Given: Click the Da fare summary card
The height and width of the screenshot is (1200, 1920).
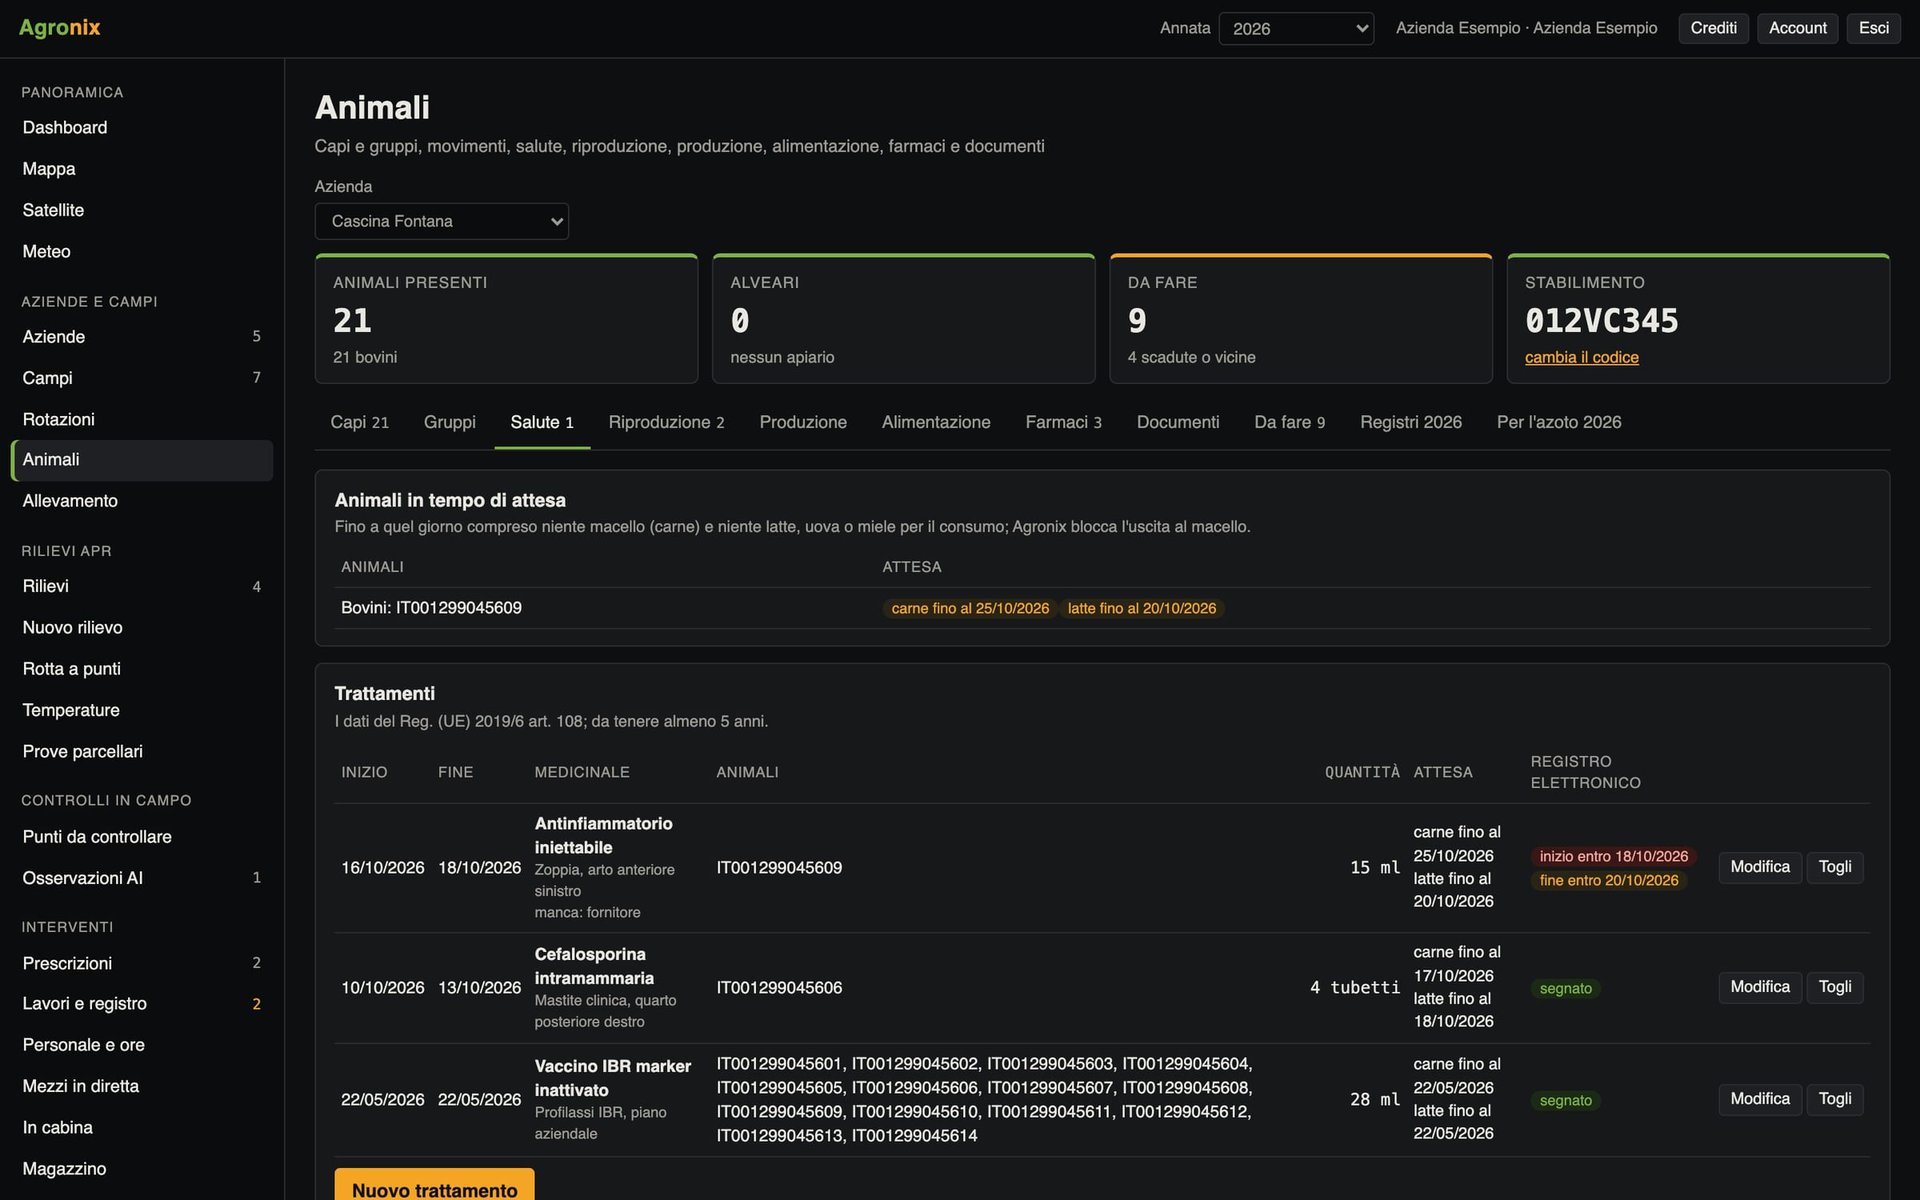Looking at the screenshot, I should (x=1300, y=319).
